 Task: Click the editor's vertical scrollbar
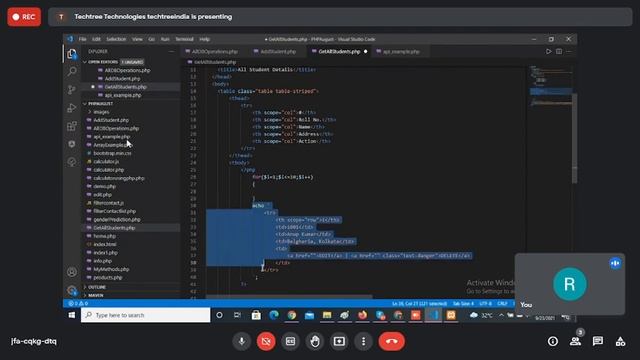[x=575, y=139]
